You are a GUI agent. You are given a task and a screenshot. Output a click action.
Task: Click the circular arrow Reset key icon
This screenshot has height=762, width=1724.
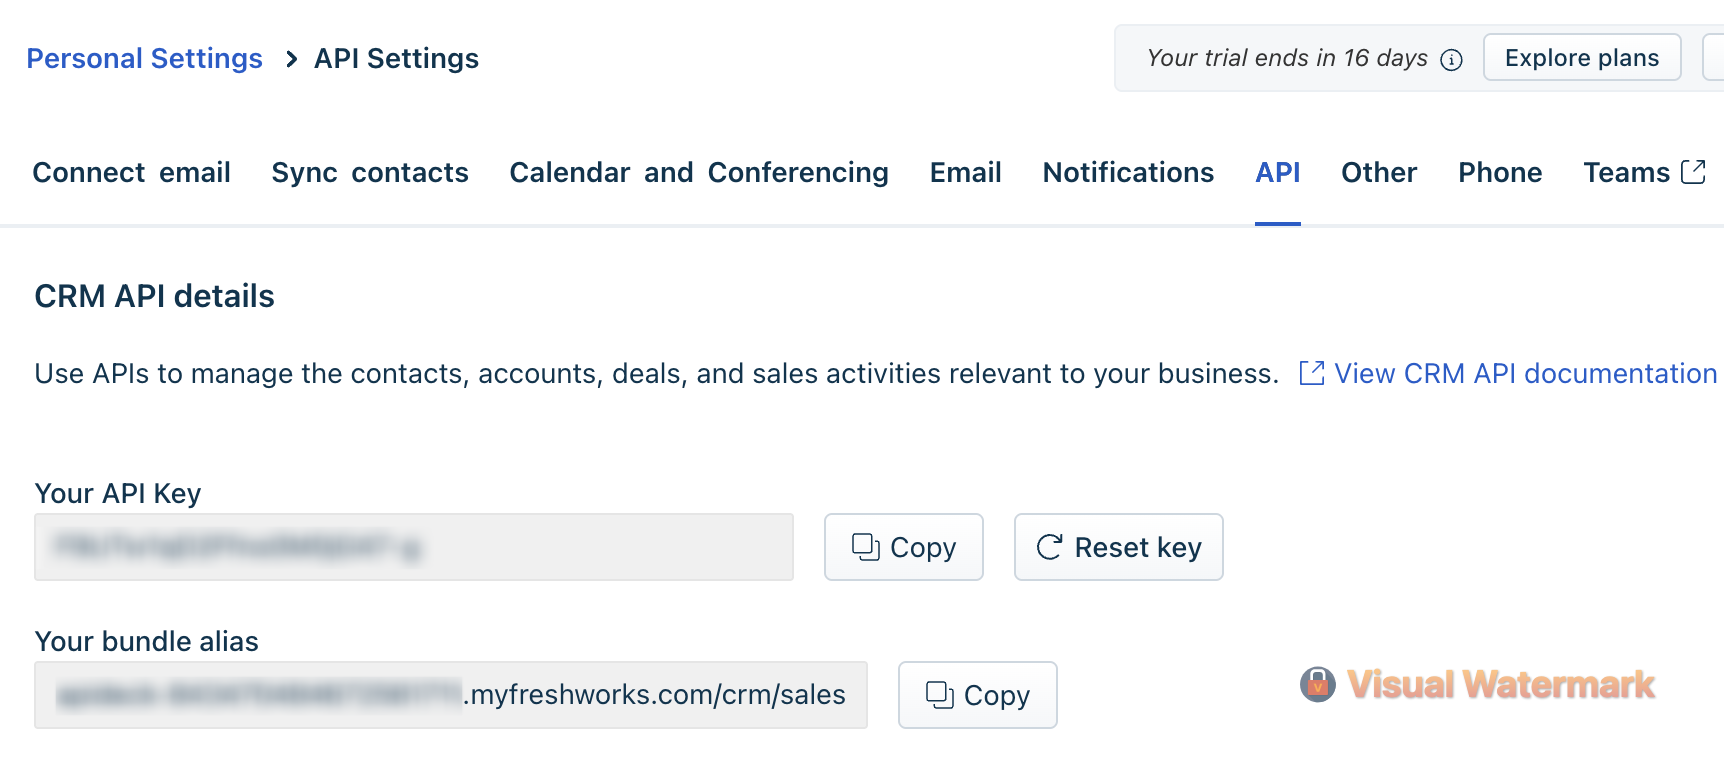point(1049,547)
